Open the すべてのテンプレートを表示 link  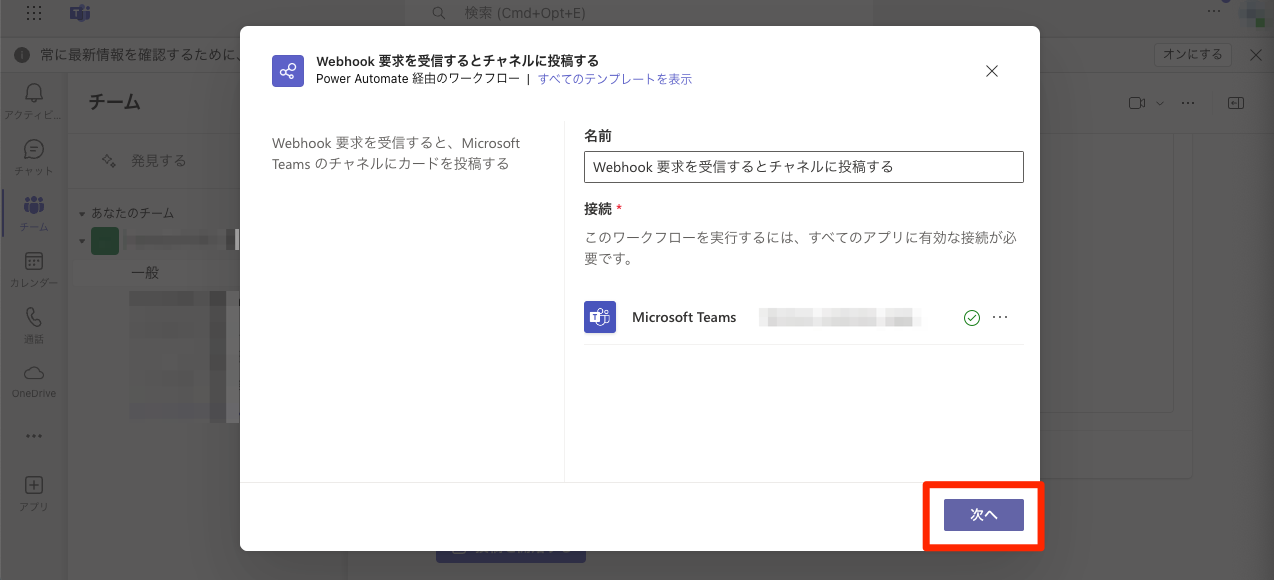coord(615,79)
